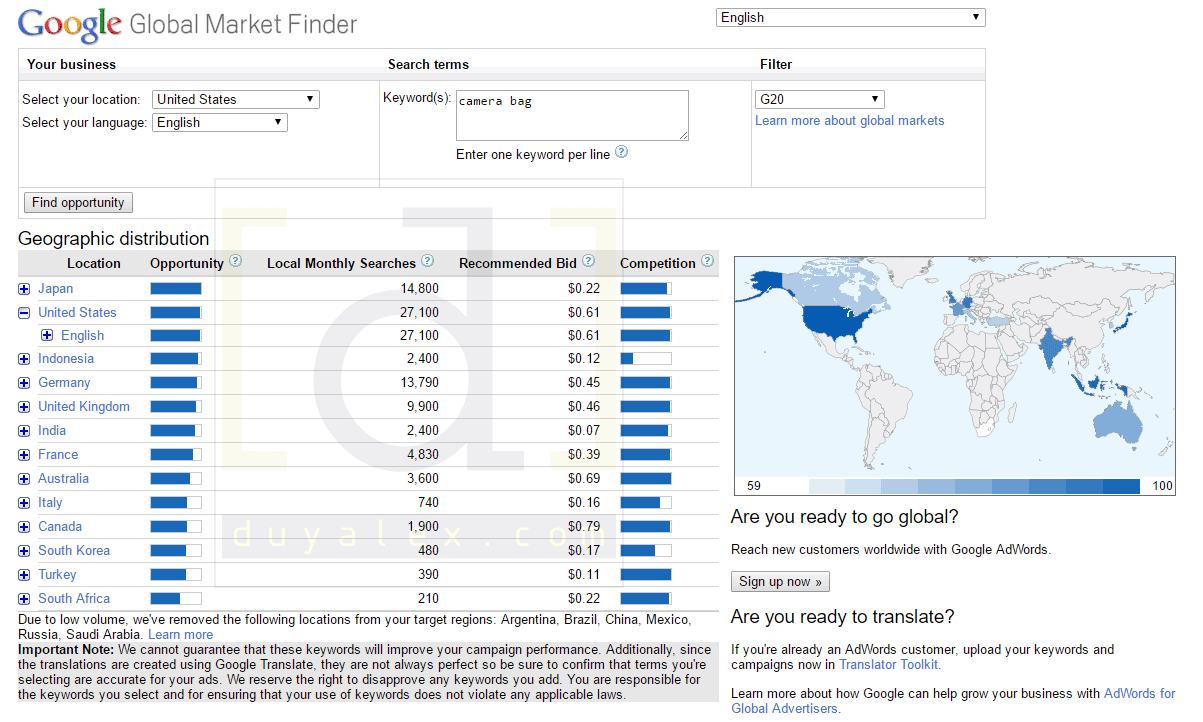This screenshot has height=722, width=1203.
Task: Open help icon beside Local Monthly Searches
Action: [x=427, y=261]
